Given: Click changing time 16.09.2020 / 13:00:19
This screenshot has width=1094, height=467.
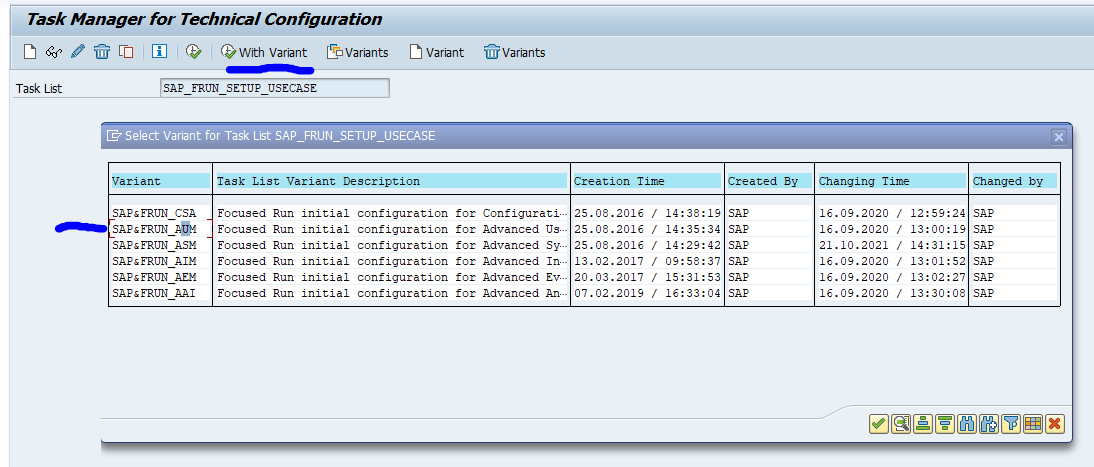Looking at the screenshot, I should click(891, 229).
